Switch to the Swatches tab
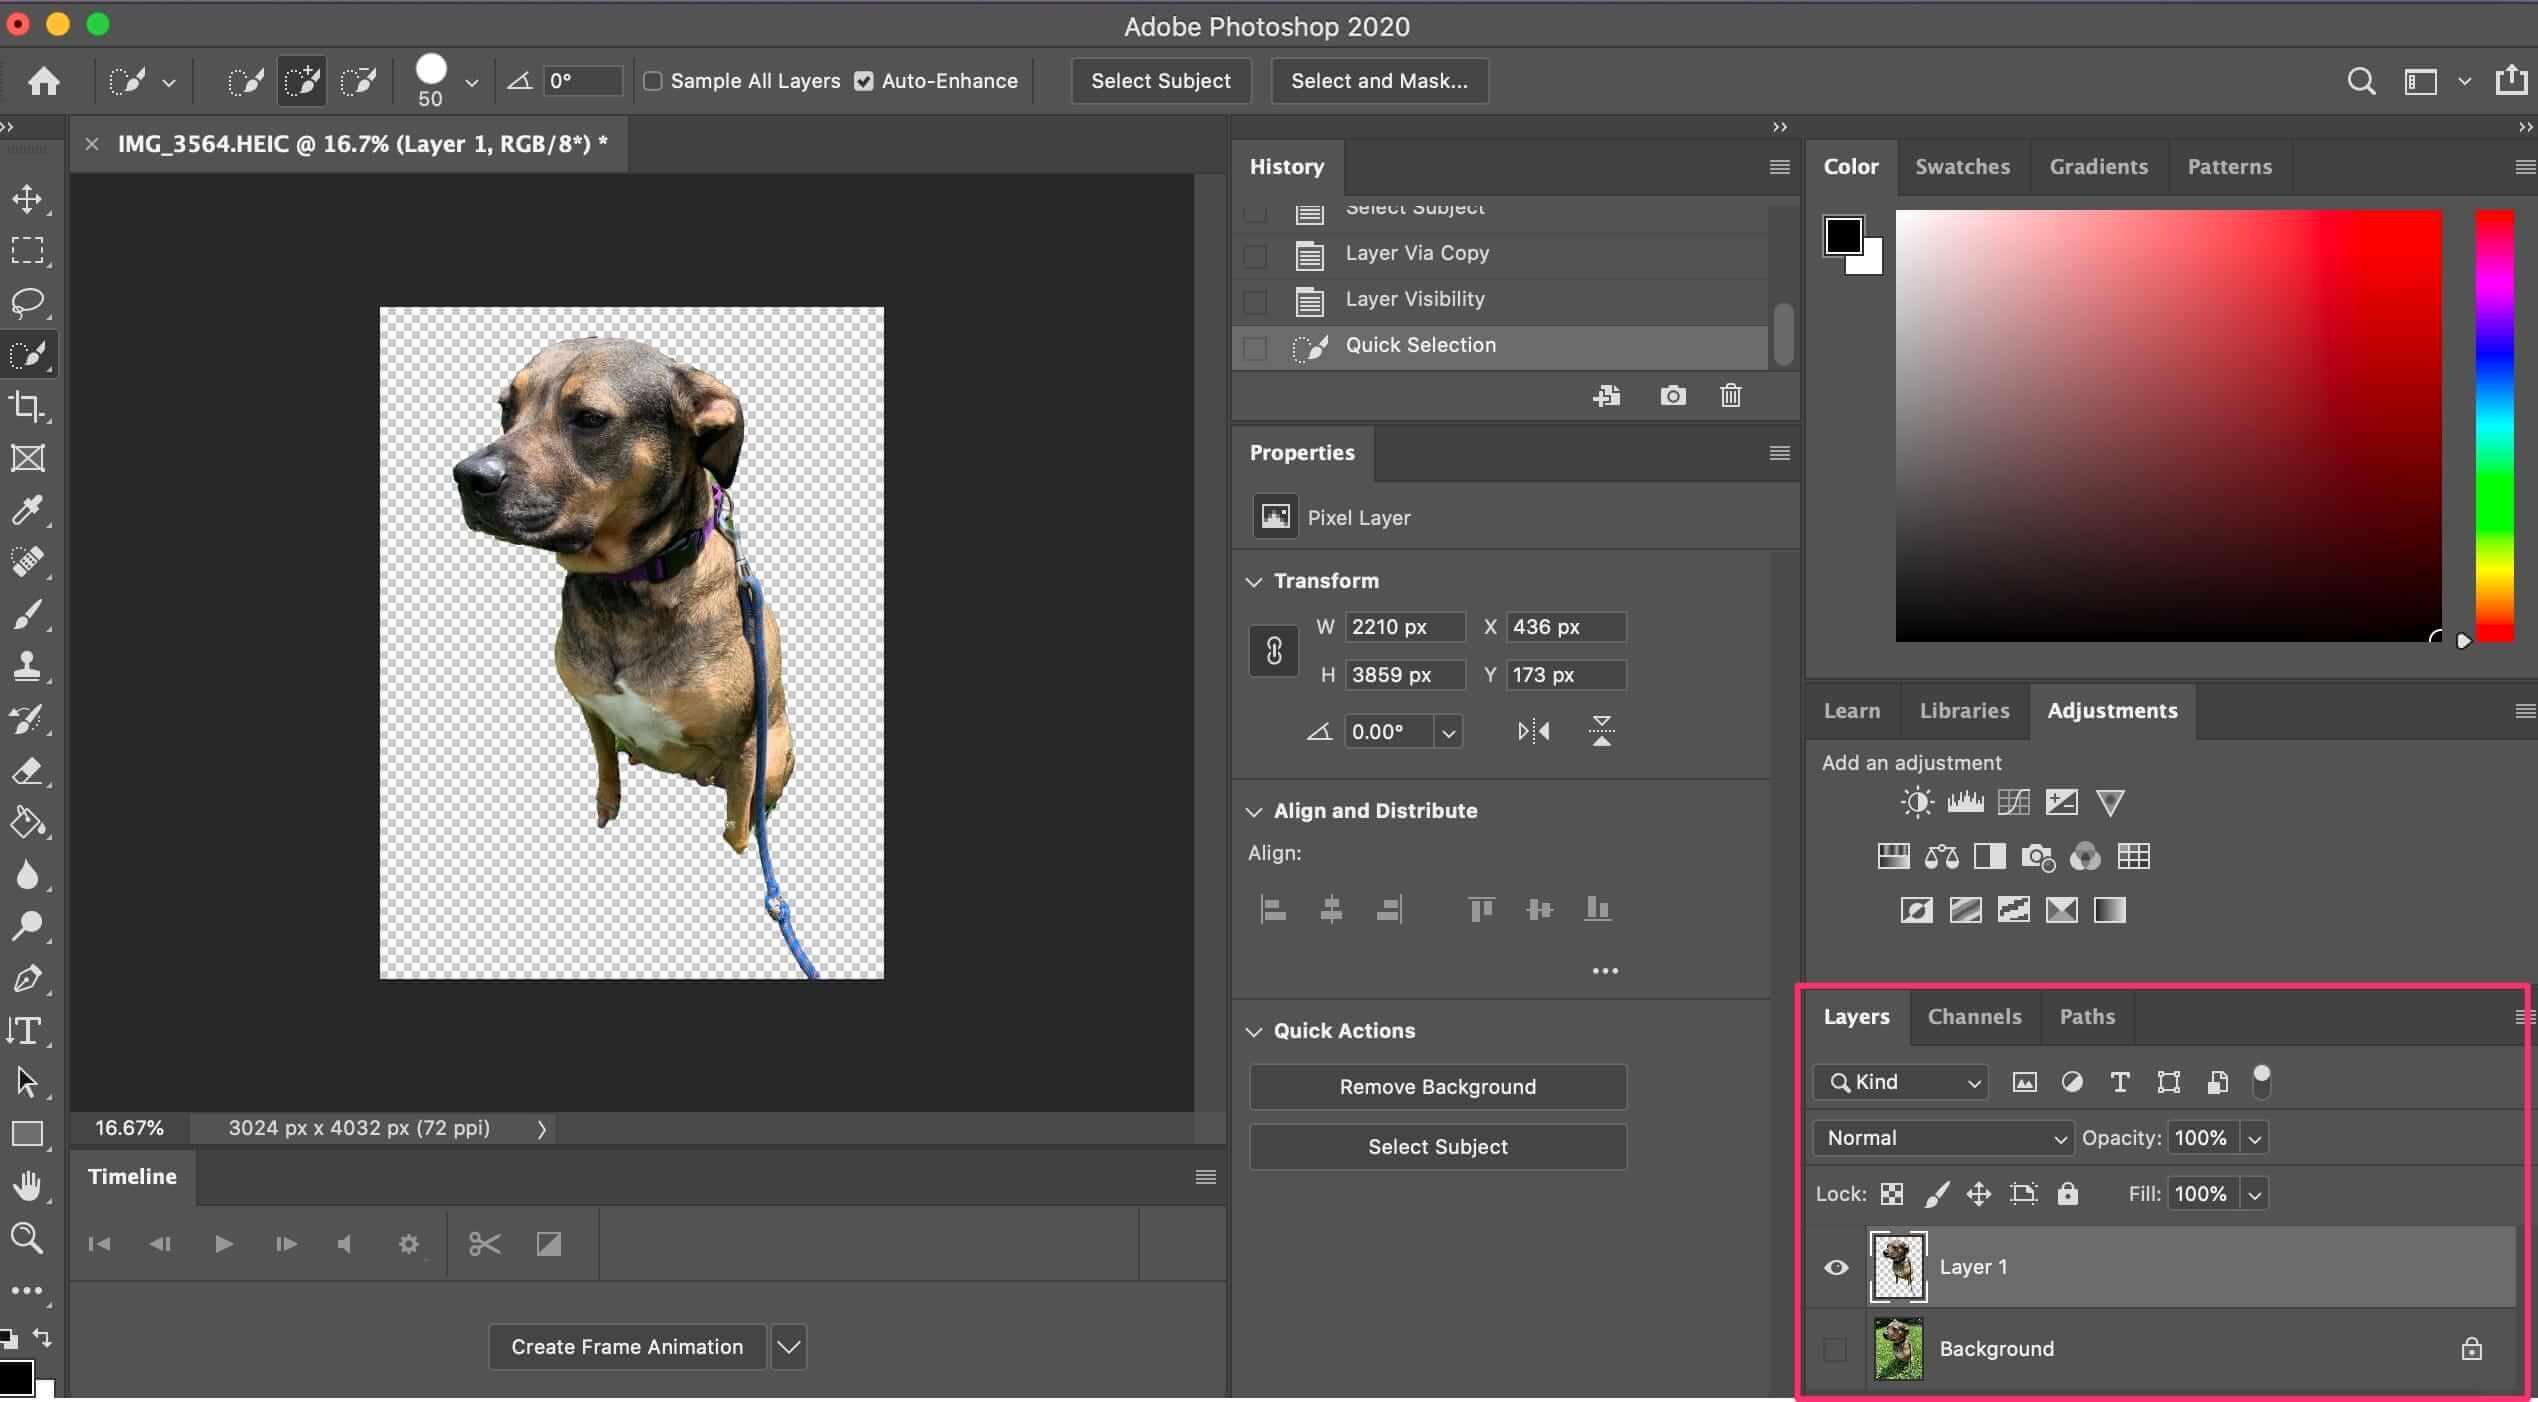This screenshot has height=1402, width=2538. pos(1961,164)
